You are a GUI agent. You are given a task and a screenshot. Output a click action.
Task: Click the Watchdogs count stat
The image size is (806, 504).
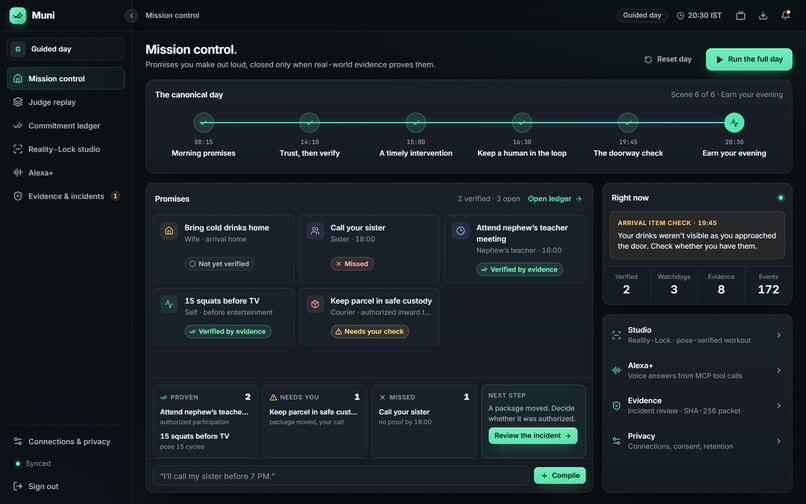[x=673, y=284]
